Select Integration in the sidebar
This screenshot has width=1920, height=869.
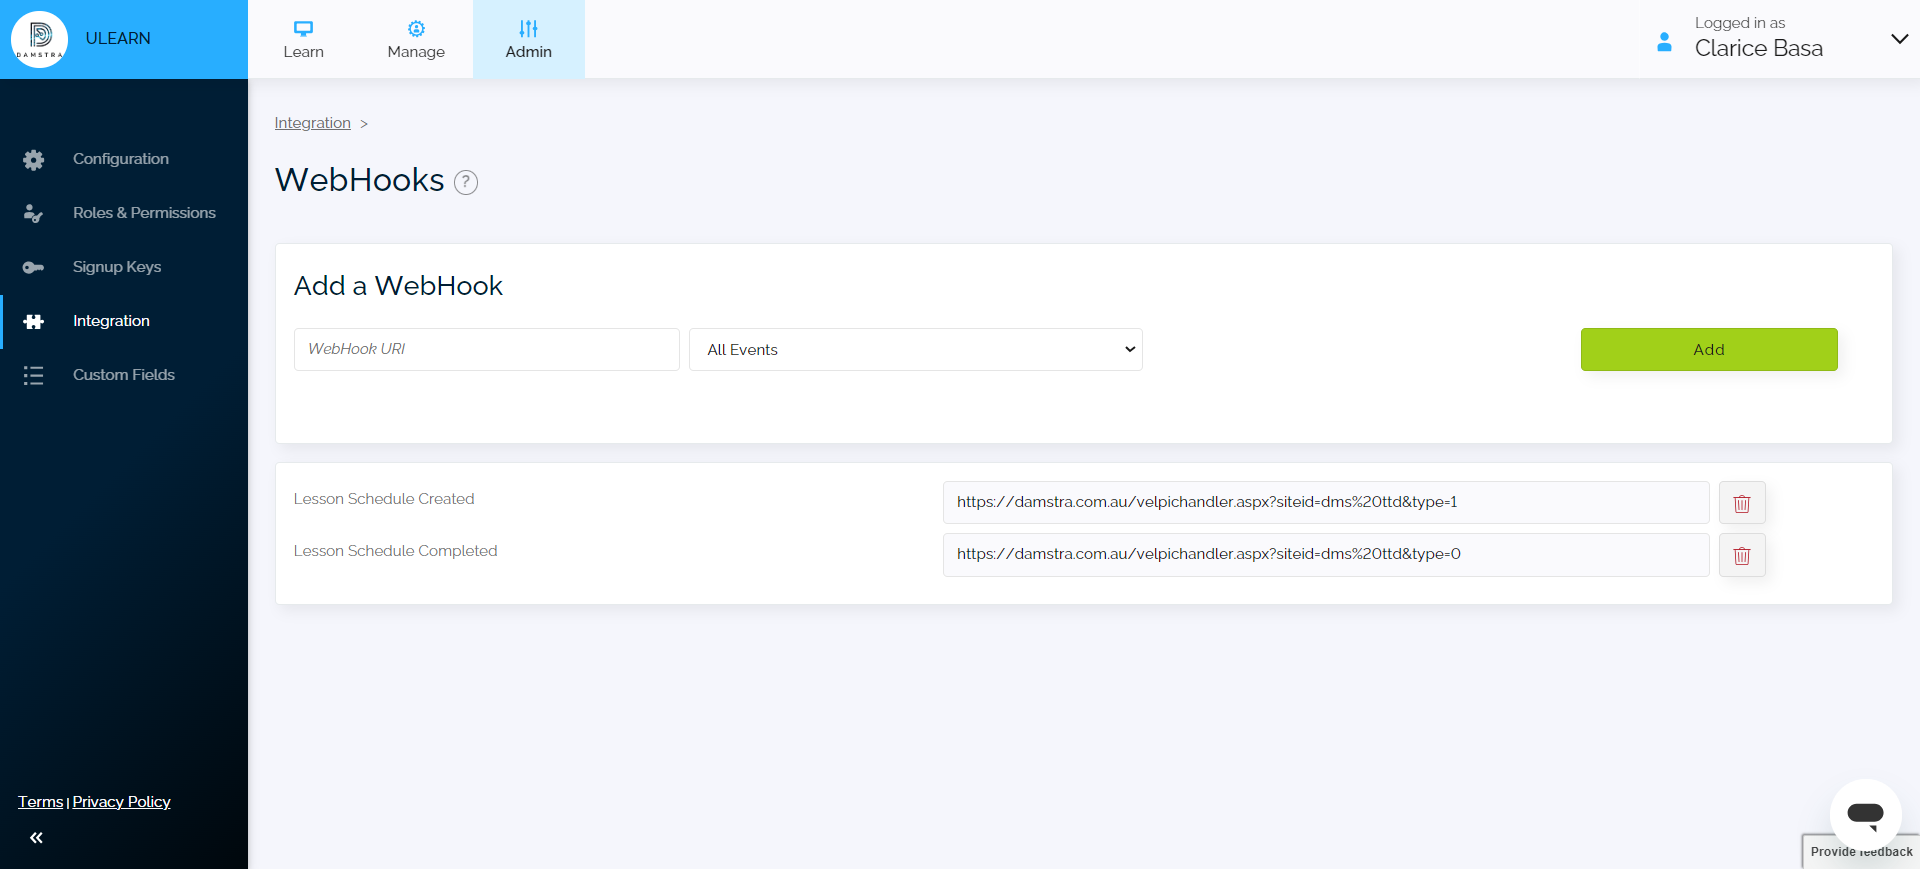pyautogui.click(x=124, y=321)
